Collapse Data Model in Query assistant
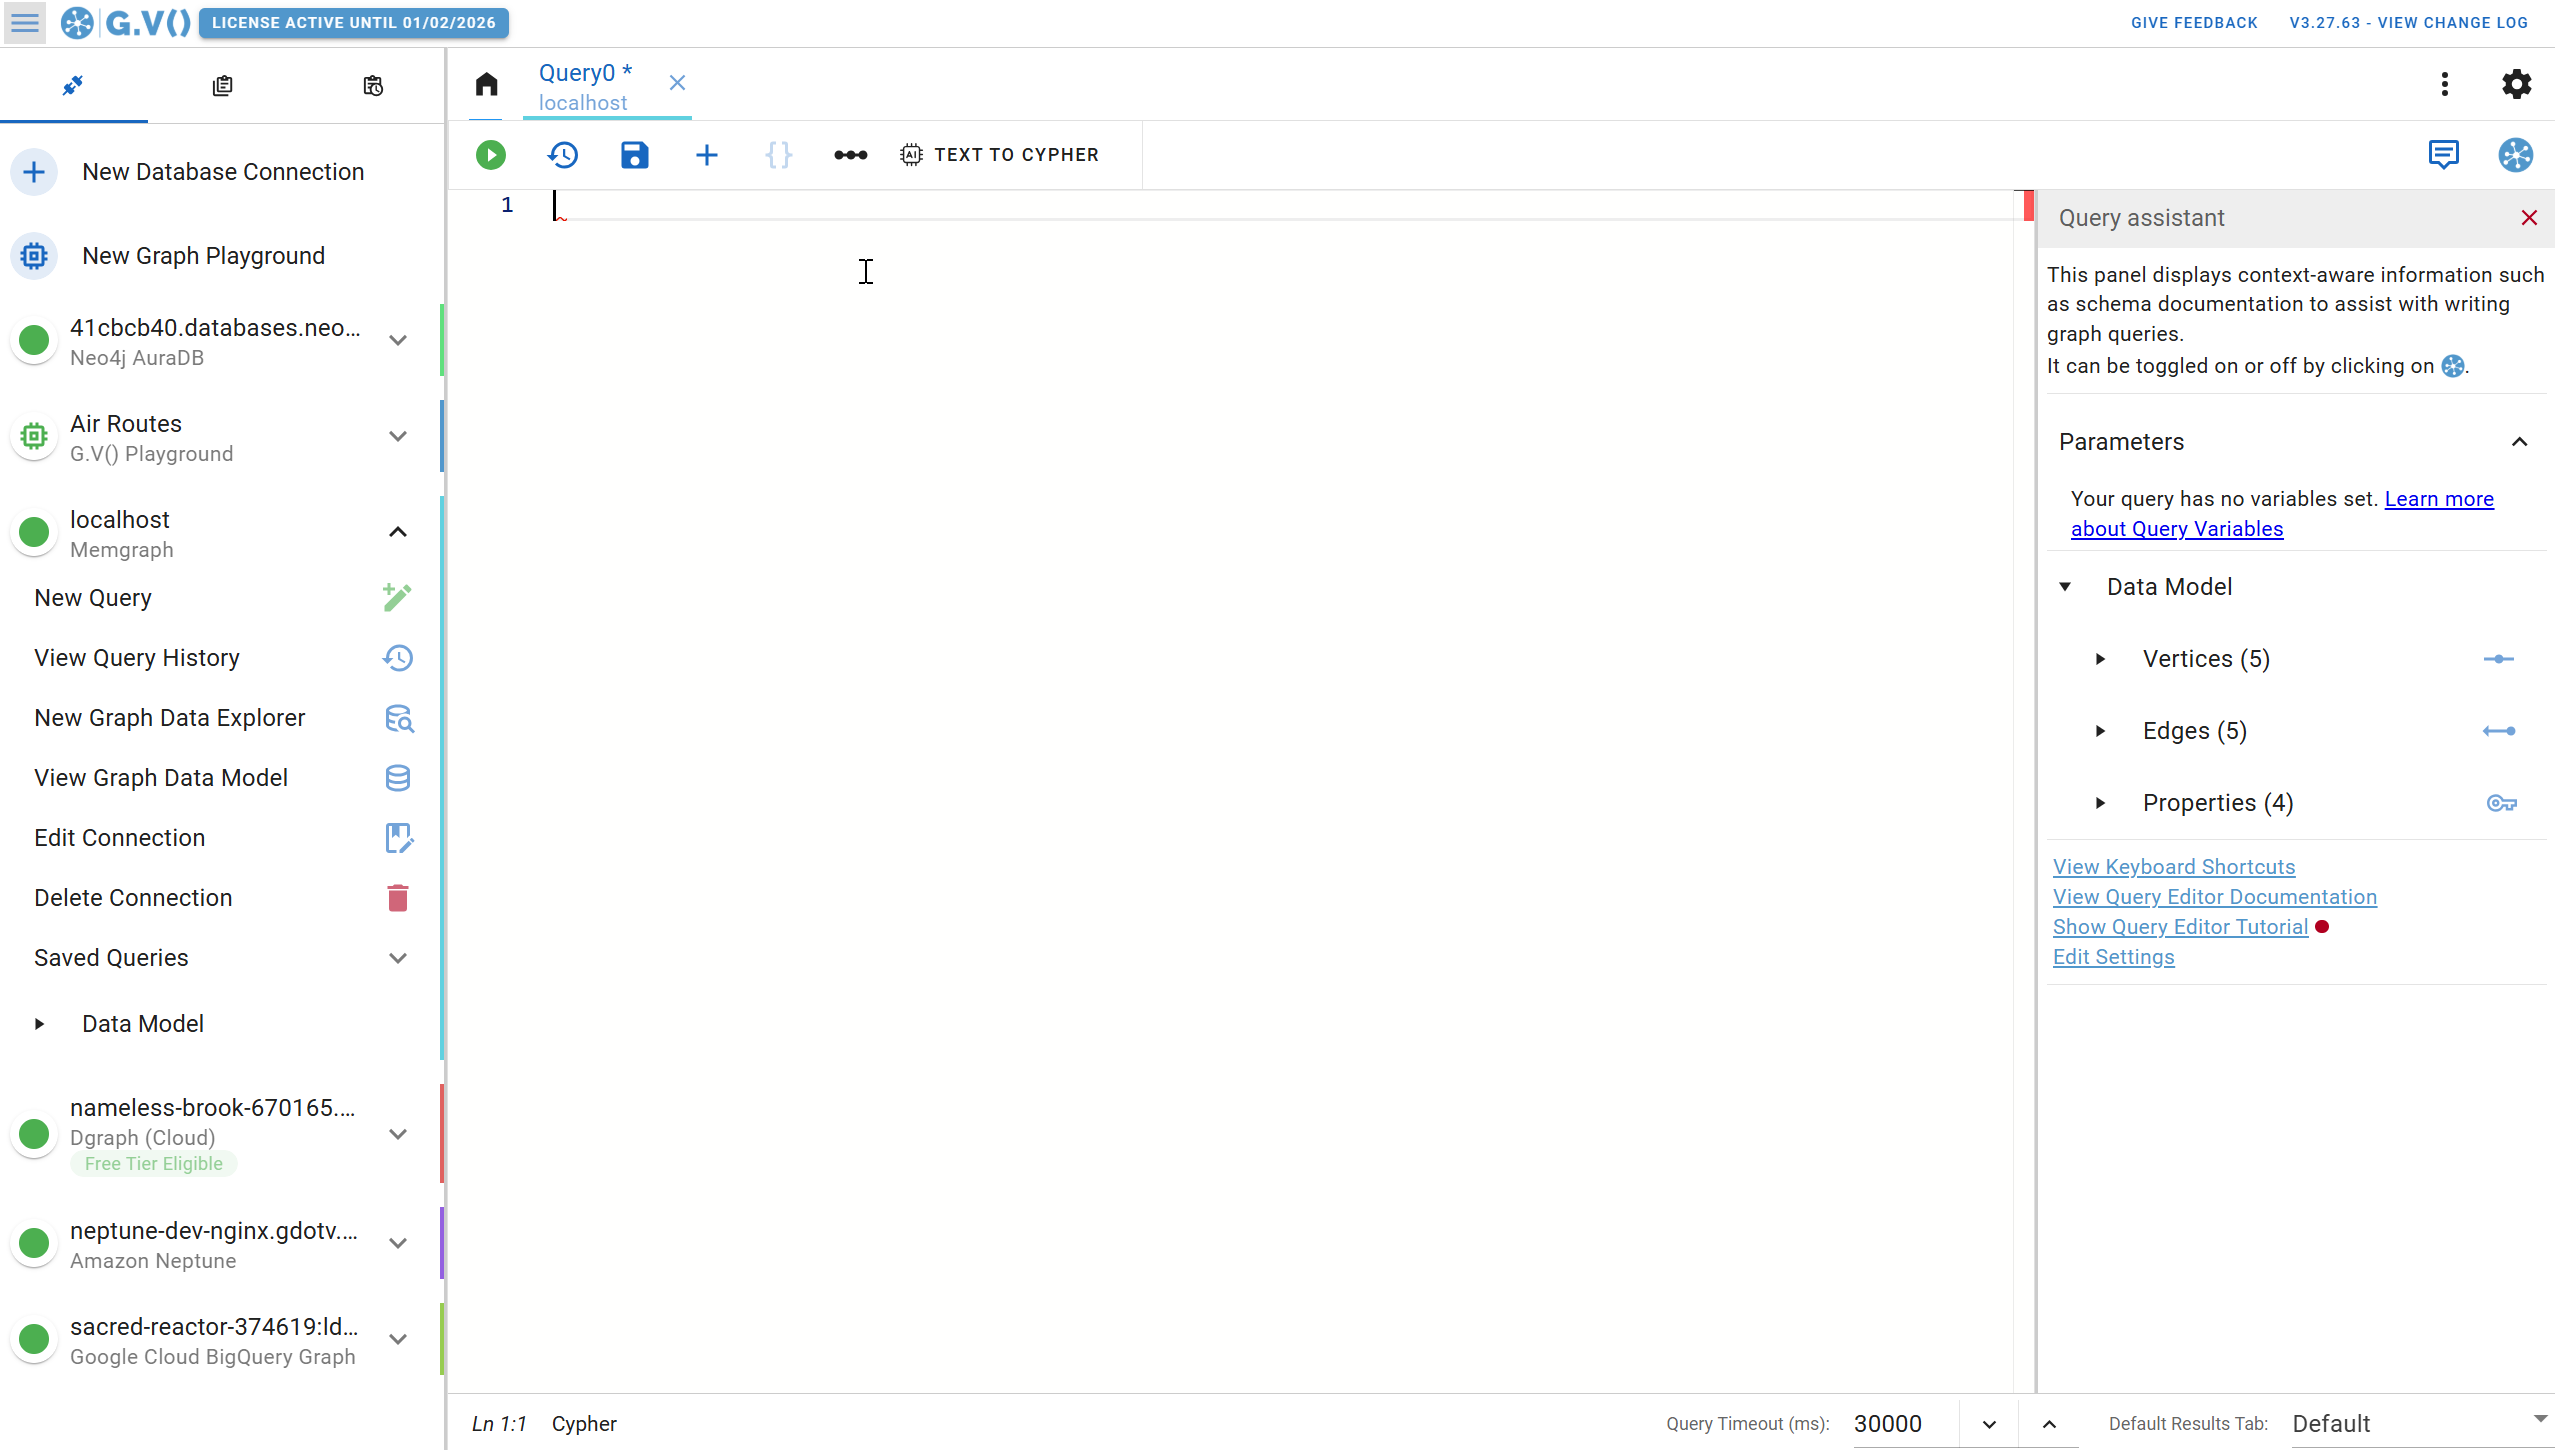Image resolution: width=2555 pixels, height=1450 pixels. tap(2065, 587)
